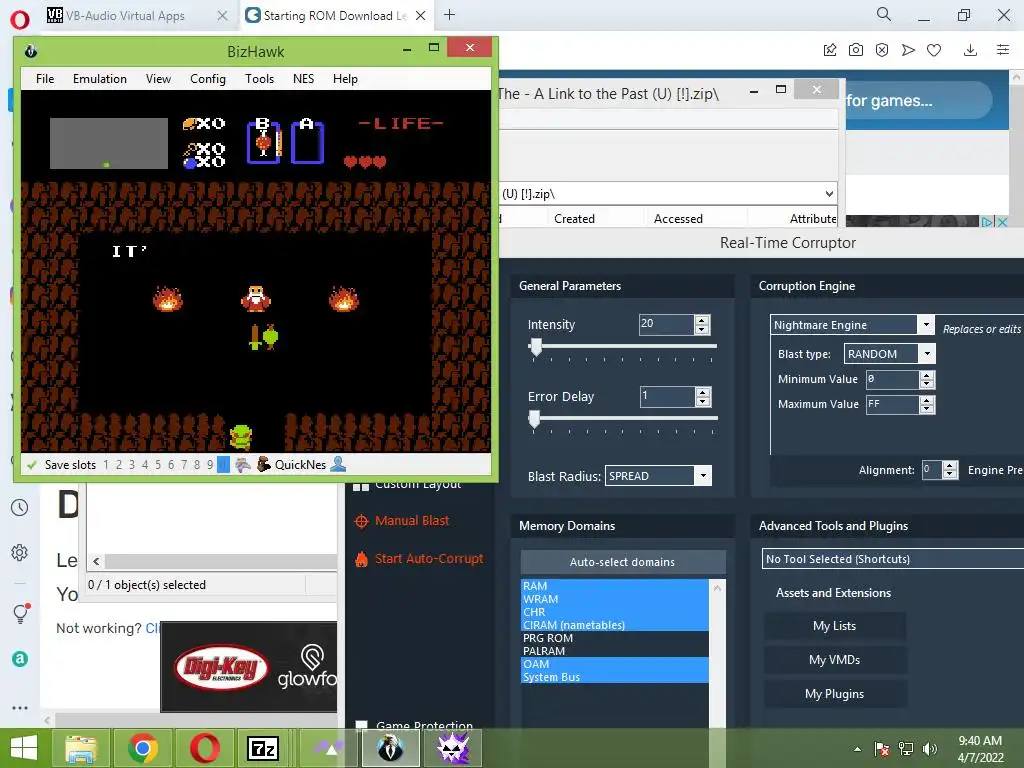Select System Bus memory domain
Image resolution: width=1024 pixels, height=768 pixels.
[x=615, y=677]
